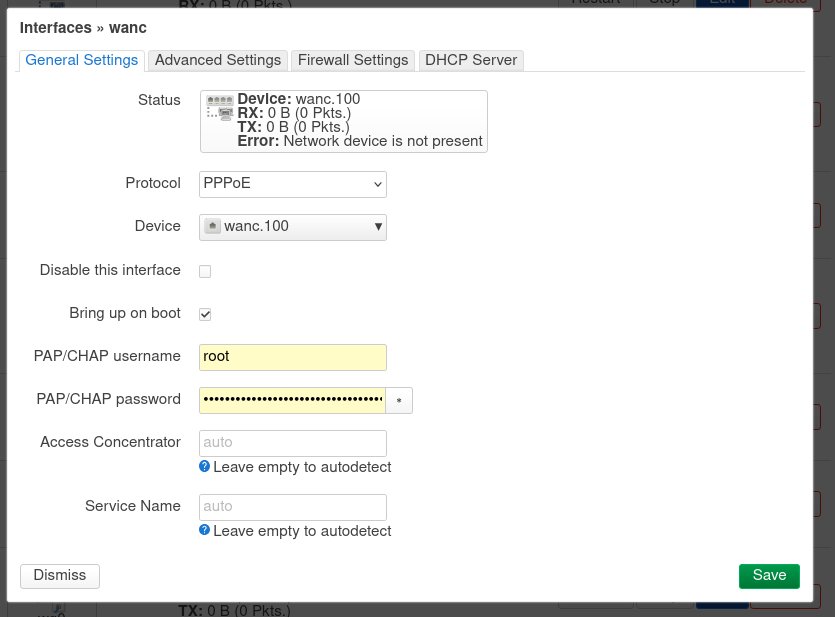This screenshot has height=617, width=835.
Task: Click the Access Concentrator input field
Action: click(293, 443)
